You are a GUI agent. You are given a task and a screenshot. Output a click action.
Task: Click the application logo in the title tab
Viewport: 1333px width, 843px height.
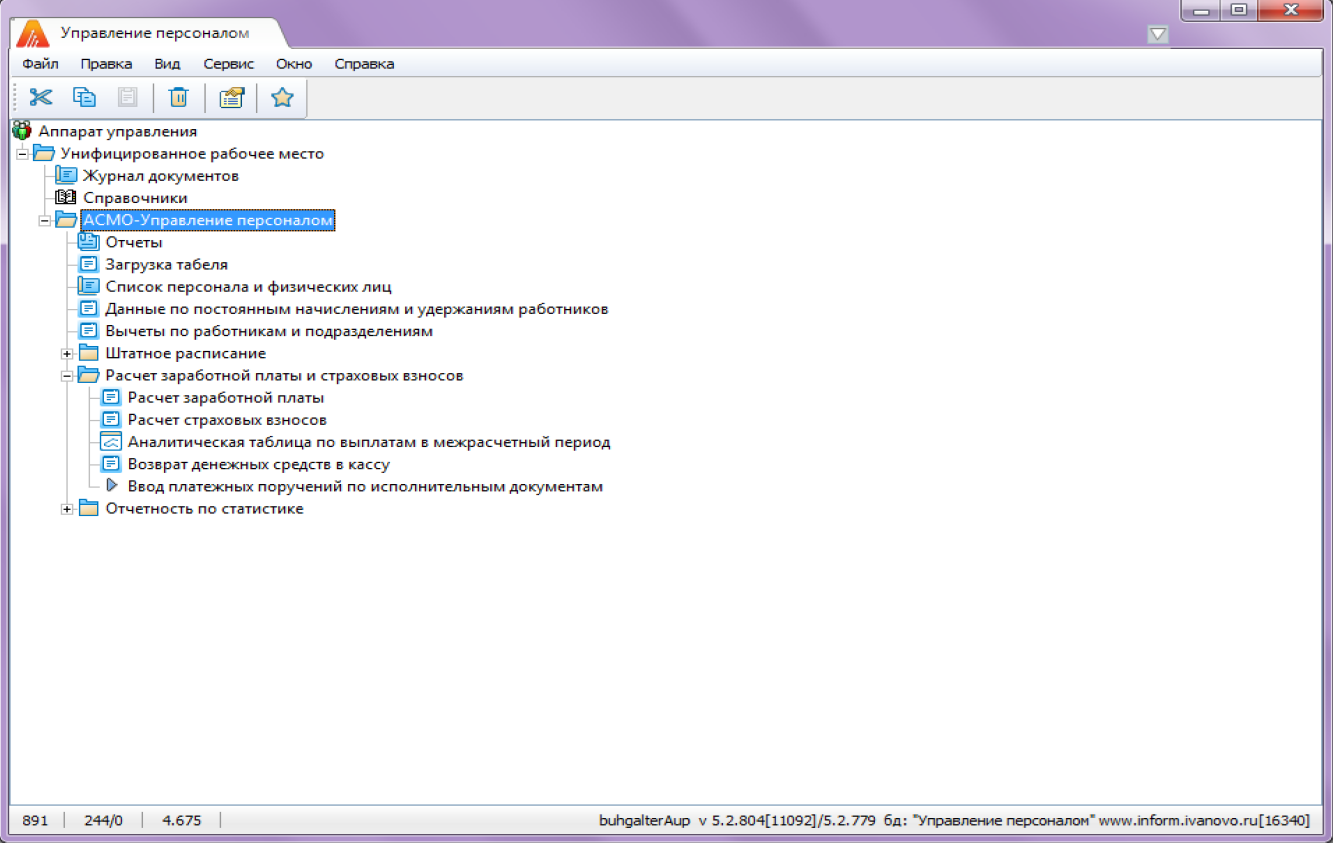point(32,33)
